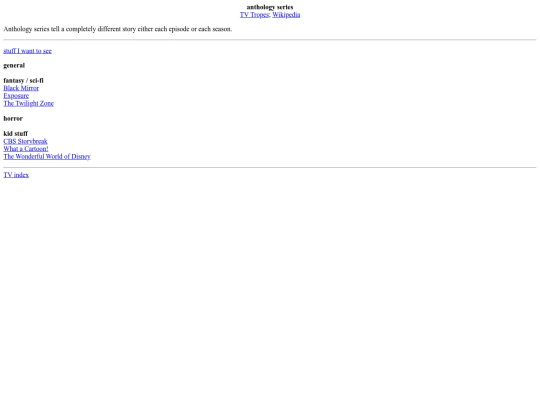
Task: Follow the 'stuff I want to see' link
Action: [28, 51]
